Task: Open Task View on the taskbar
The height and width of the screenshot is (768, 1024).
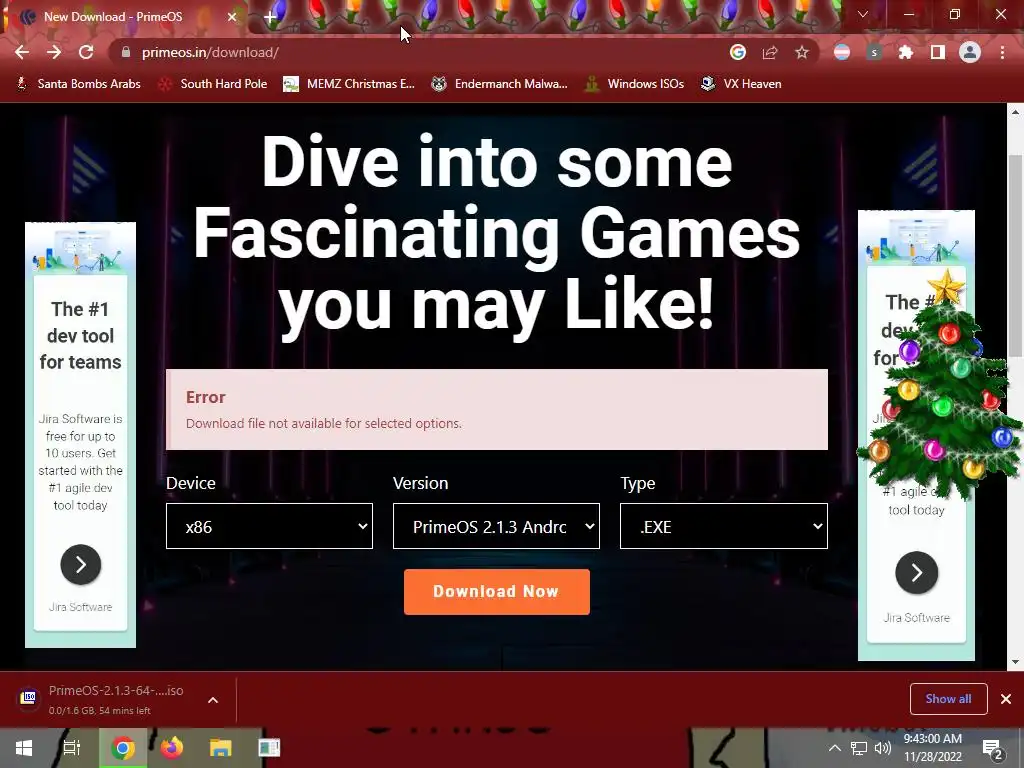Action: (72, 748)
